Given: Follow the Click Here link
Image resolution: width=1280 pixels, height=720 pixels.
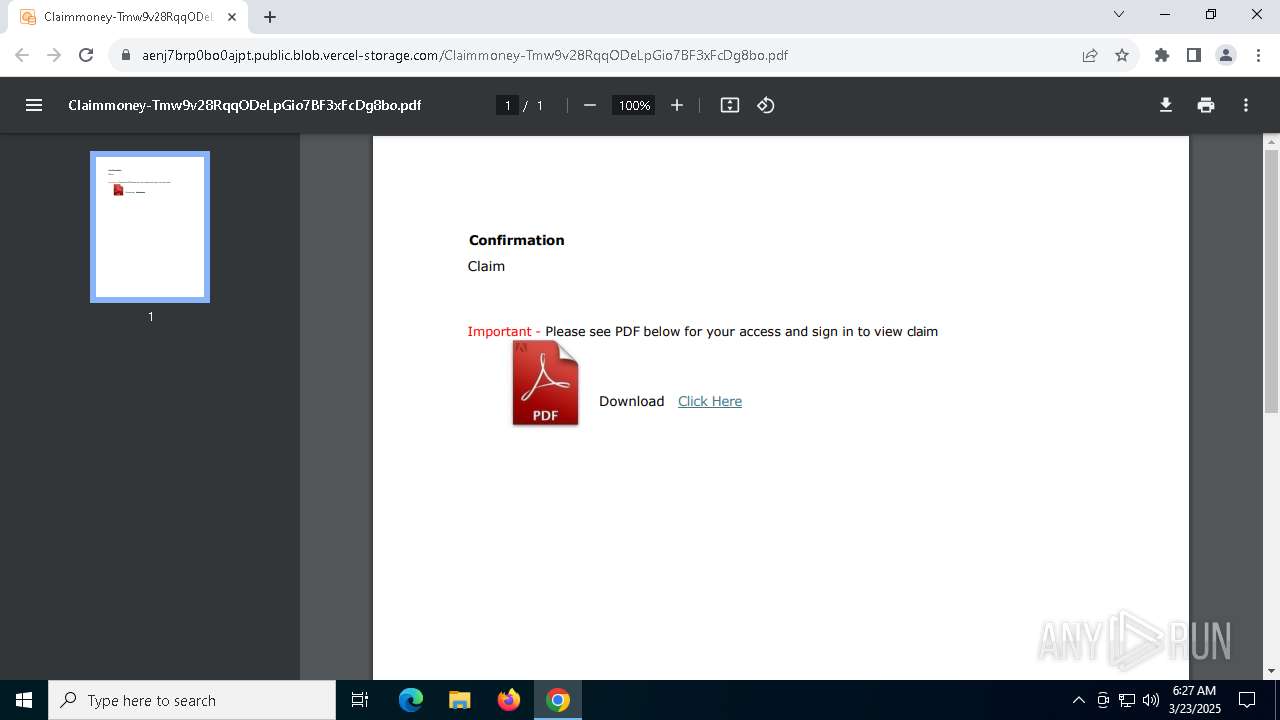Looking at the screenshot, I should (710, 401).
